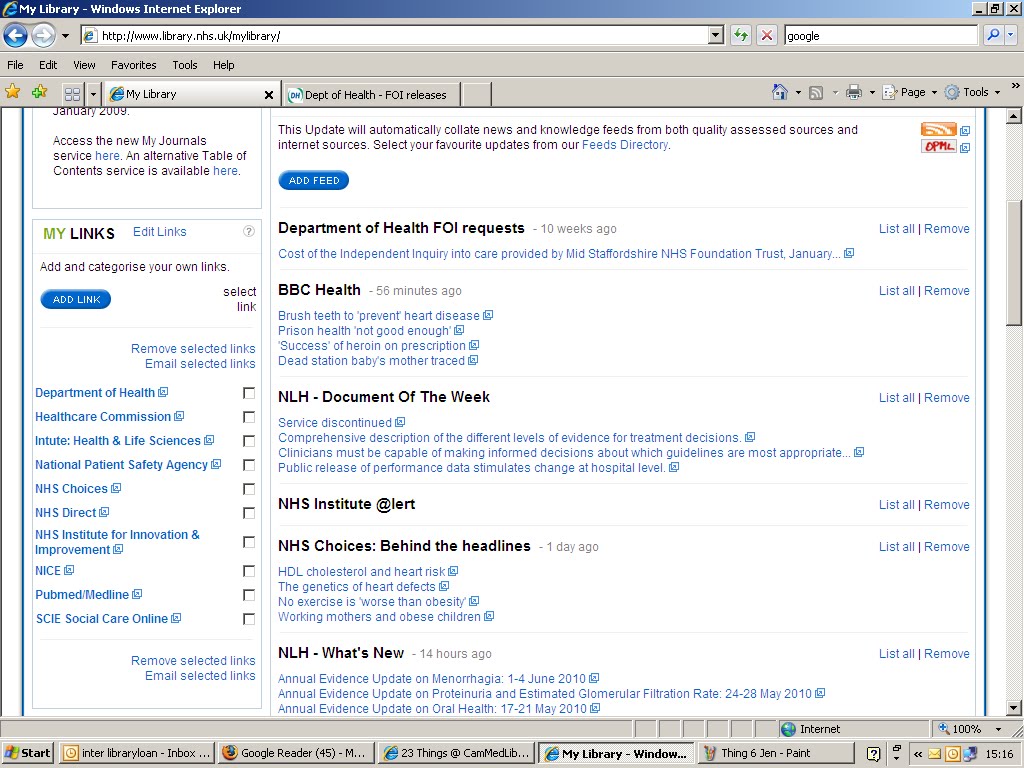The image size is (1024, 768).
Task: Enable the NHS Direct checkbox
Action: click(249, 513)
